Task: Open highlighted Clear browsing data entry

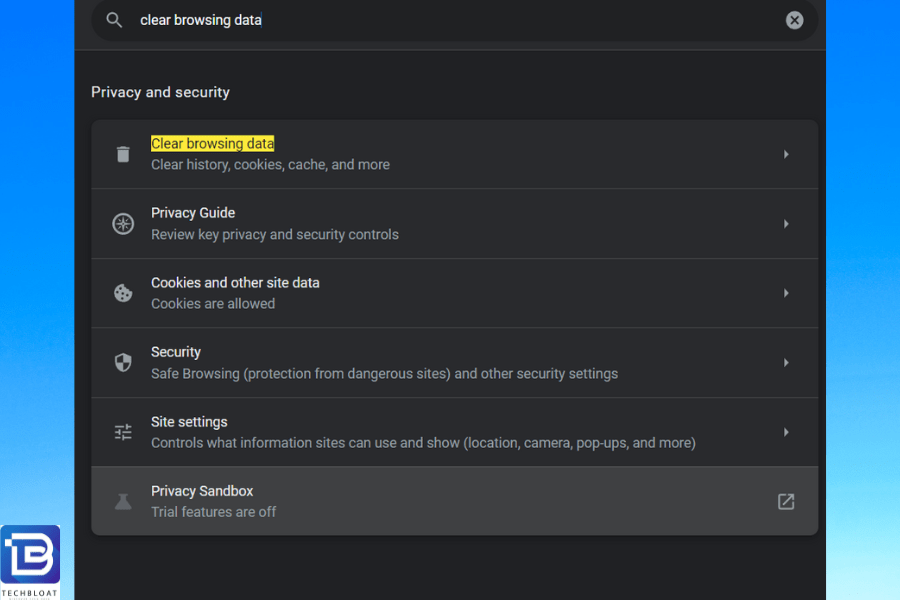Action: 212,144
